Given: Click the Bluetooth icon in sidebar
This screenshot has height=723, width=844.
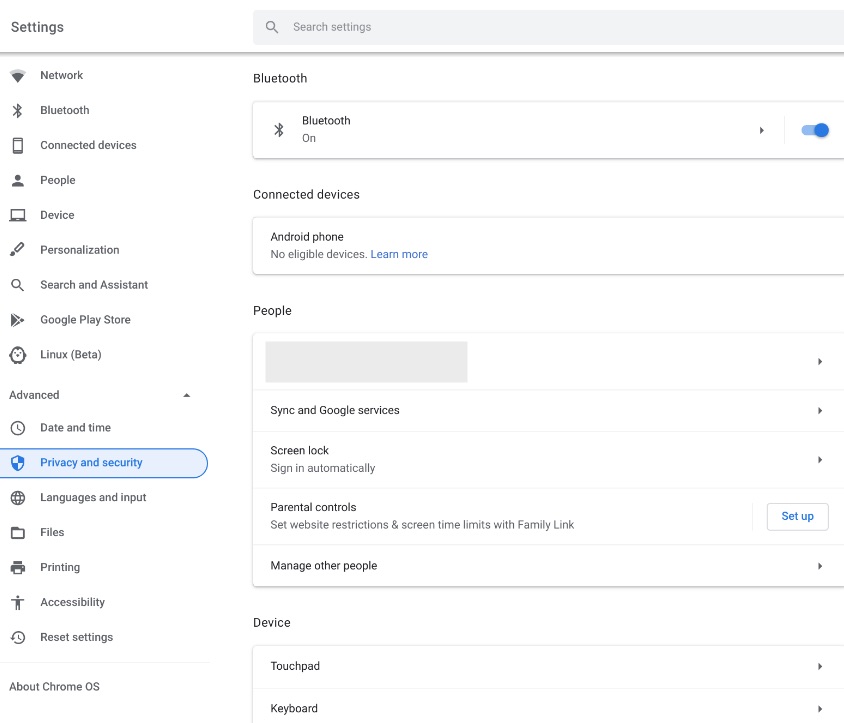Looking at the screenshot, I should tap(17, 111).
